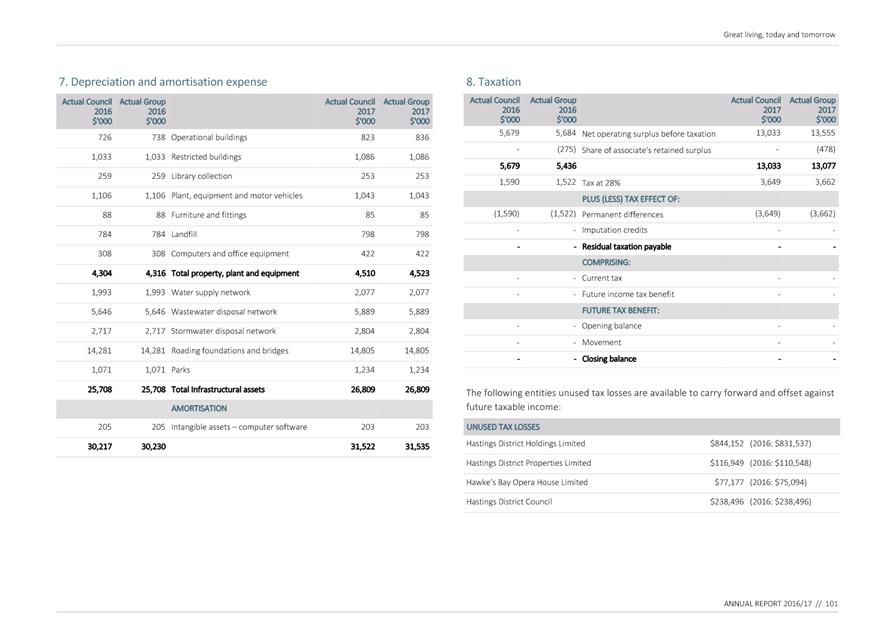Click the 'COMPRISING:' section header
Image resolution: width=895 pixels, height=638 pixels.
pyautogui.click(x=606, y=263)
